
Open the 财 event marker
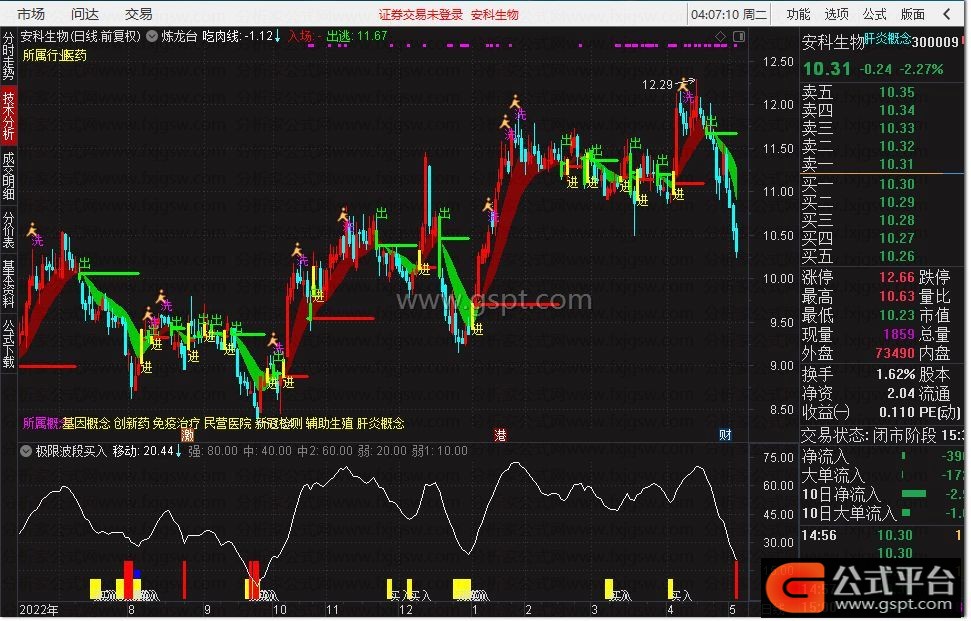tap(725, 435)
